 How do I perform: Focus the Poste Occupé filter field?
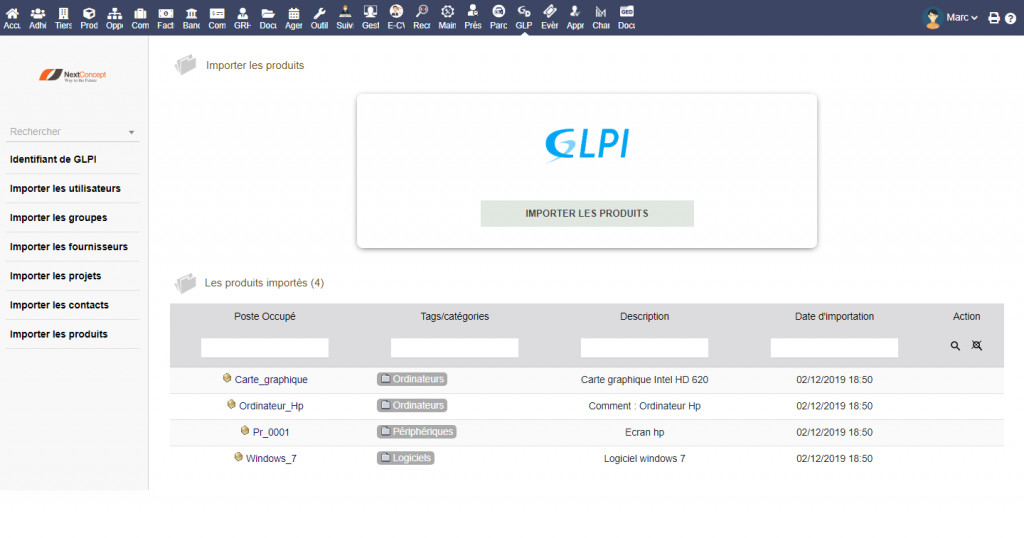(x=264, y=347)
